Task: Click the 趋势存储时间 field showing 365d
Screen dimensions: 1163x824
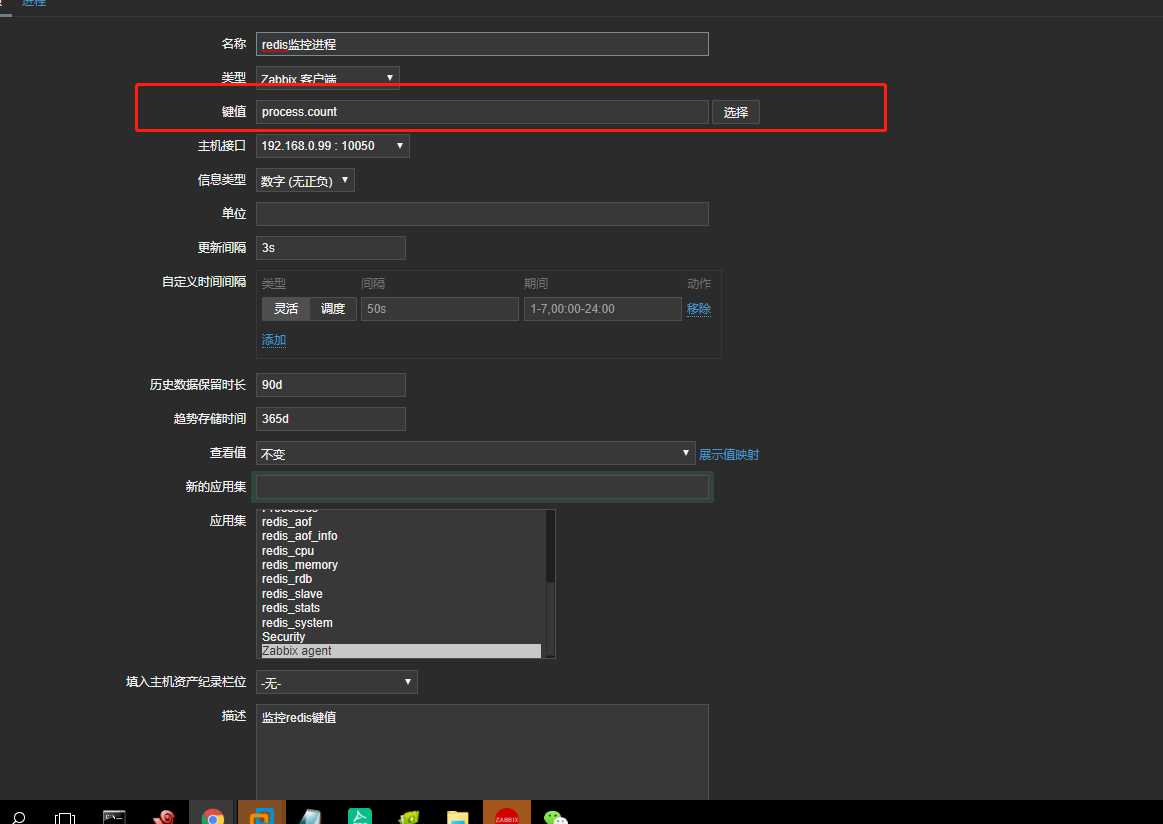Action: pyautogui.click(x=331, y=418)
